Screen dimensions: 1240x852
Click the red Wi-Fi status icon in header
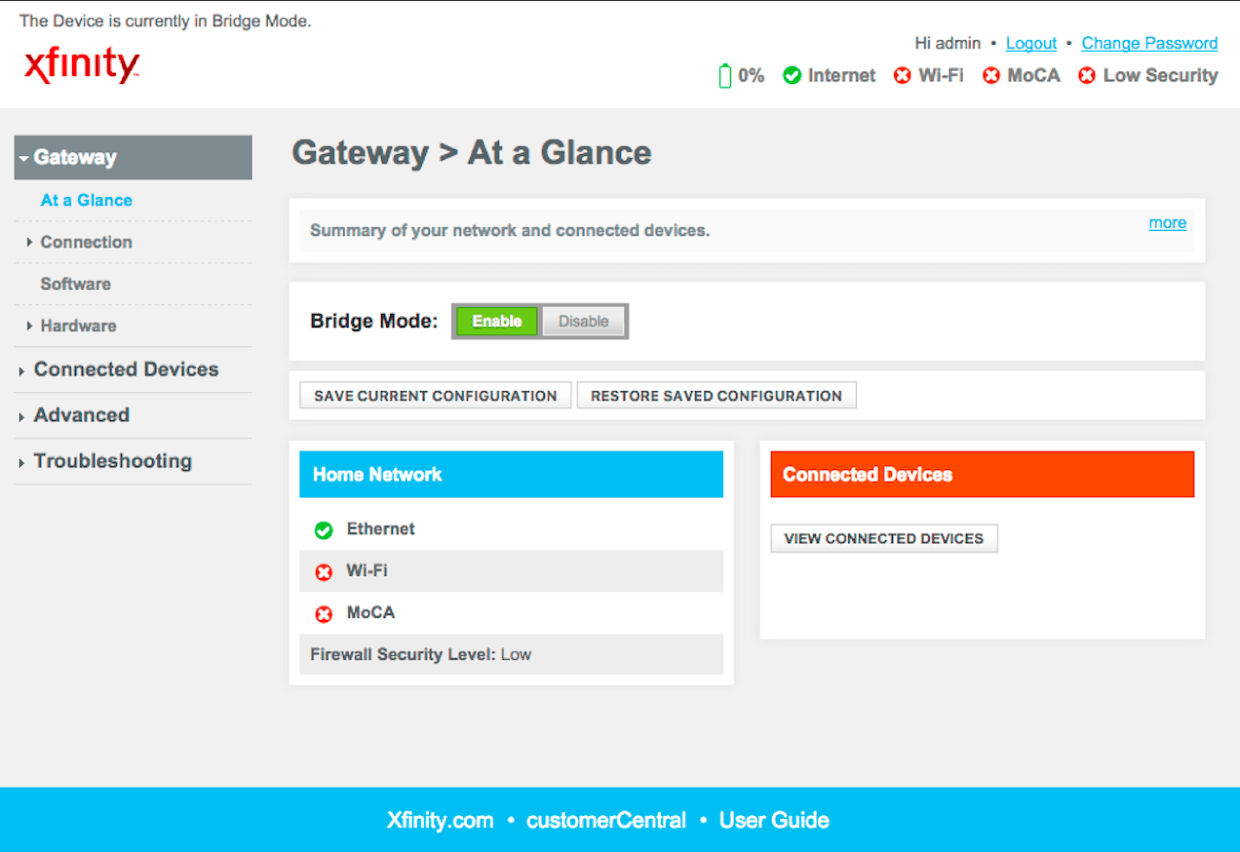(x=902, y=76)
